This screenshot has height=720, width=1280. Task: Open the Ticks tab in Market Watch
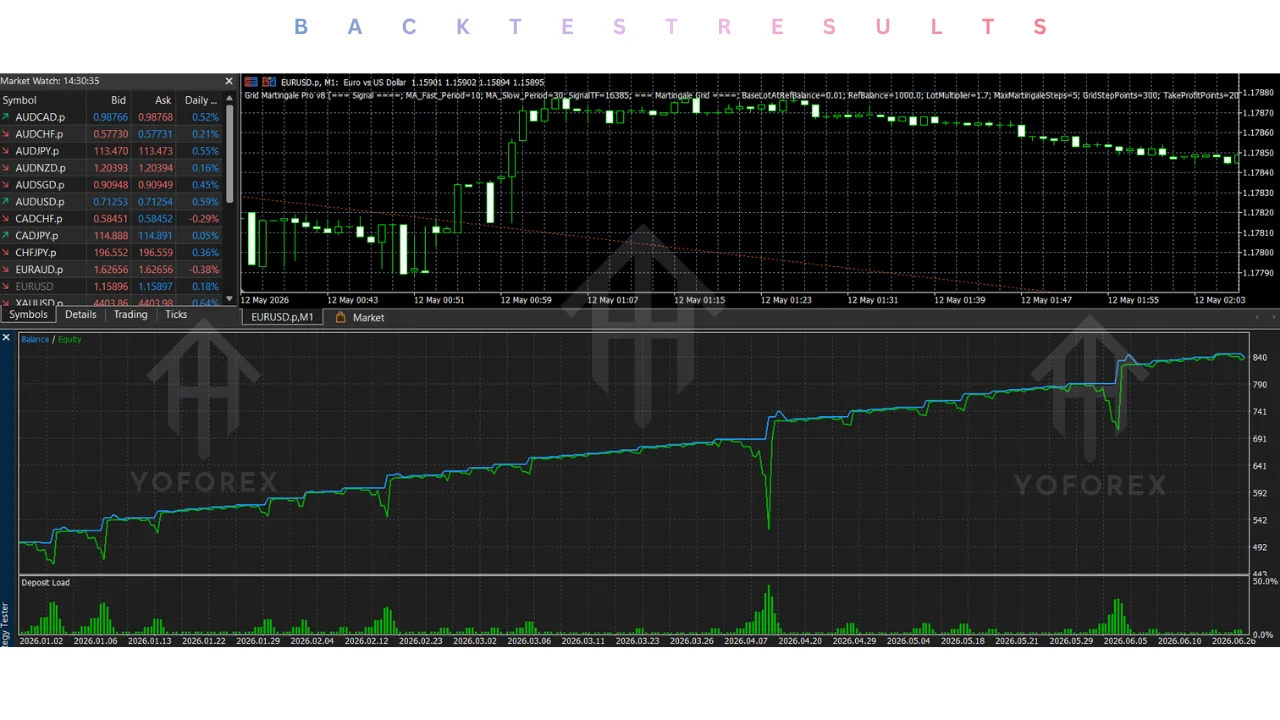tap(176, 315)
